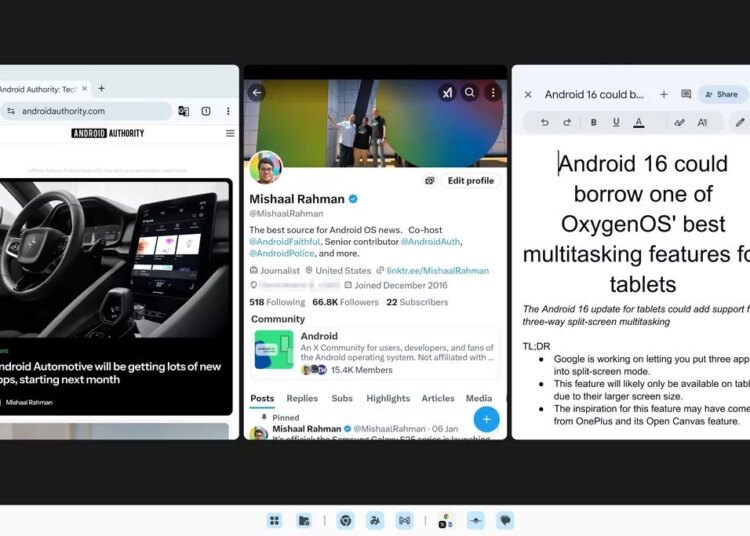Switch to the Subs tab
The image size is (750, 536).
click(342, 398)
